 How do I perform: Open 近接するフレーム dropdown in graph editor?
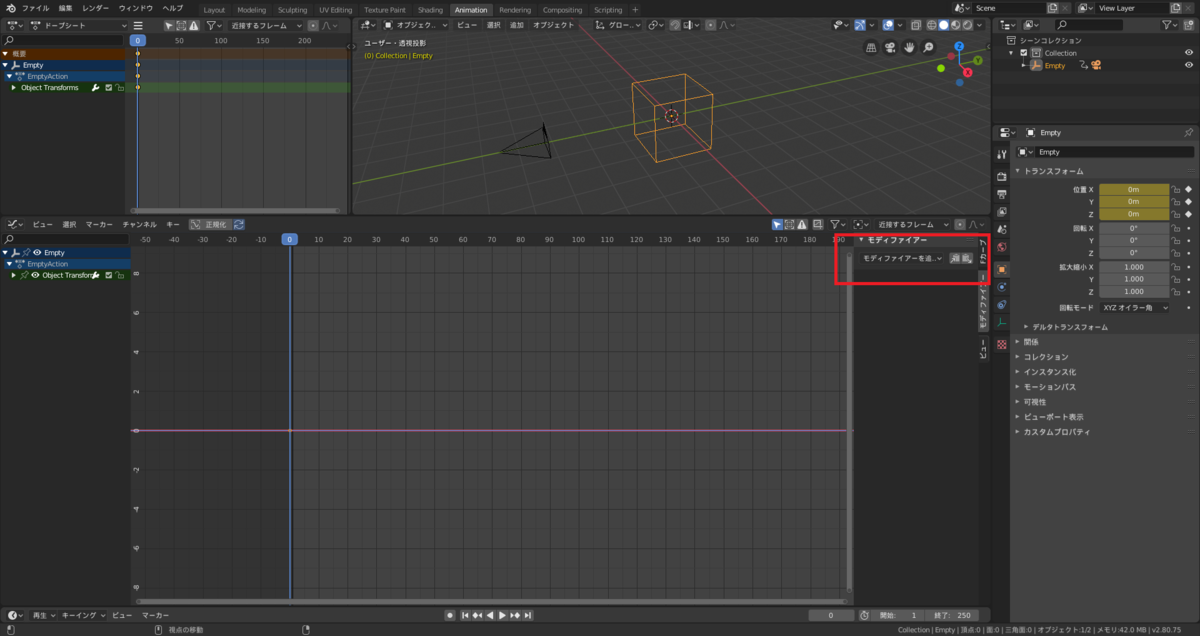coord(912,224)
